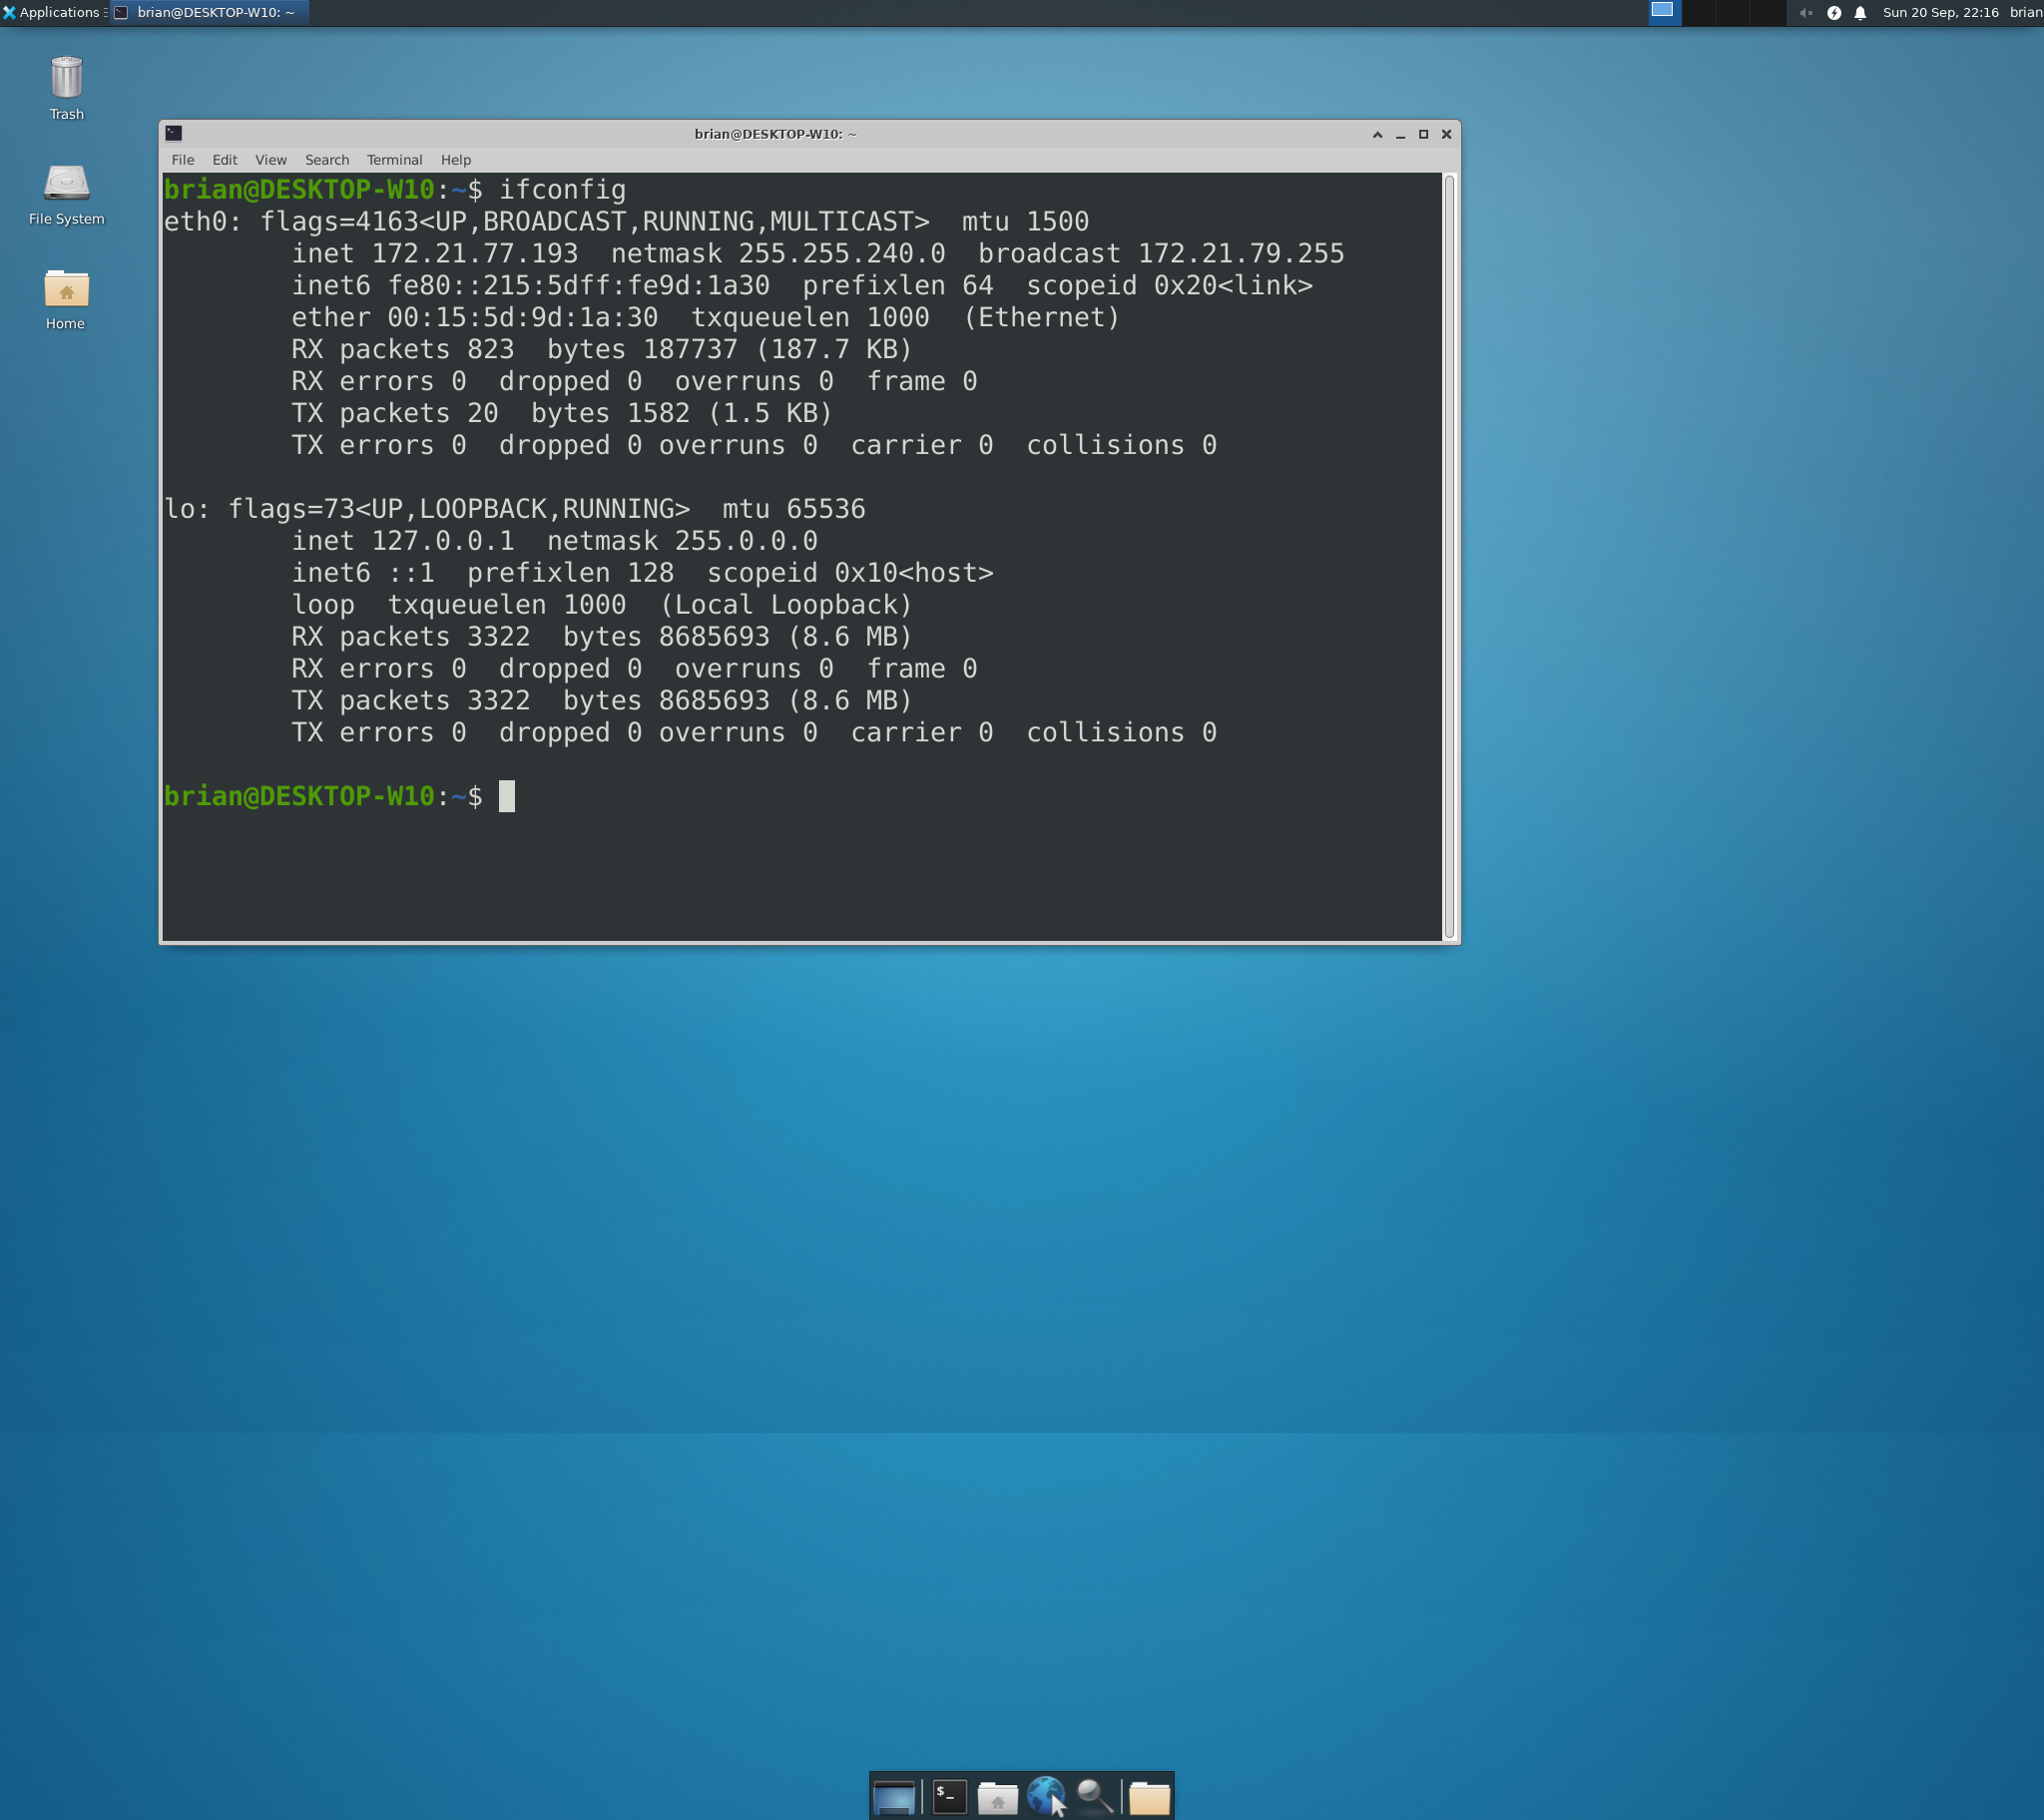Open the Edit menu
The height and width of the screenshot is (1820, 2044).
[224, 160]
